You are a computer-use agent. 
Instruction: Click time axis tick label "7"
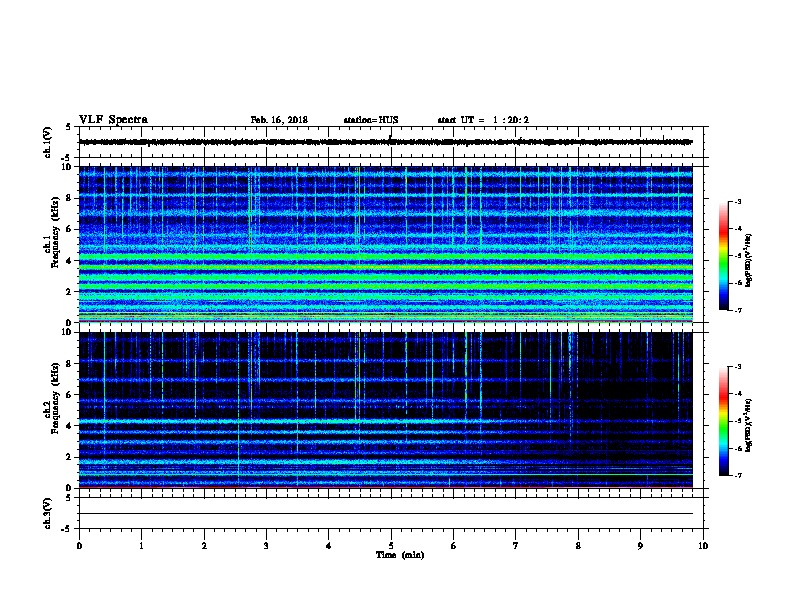pyautogui.click(x=516, y=545)
